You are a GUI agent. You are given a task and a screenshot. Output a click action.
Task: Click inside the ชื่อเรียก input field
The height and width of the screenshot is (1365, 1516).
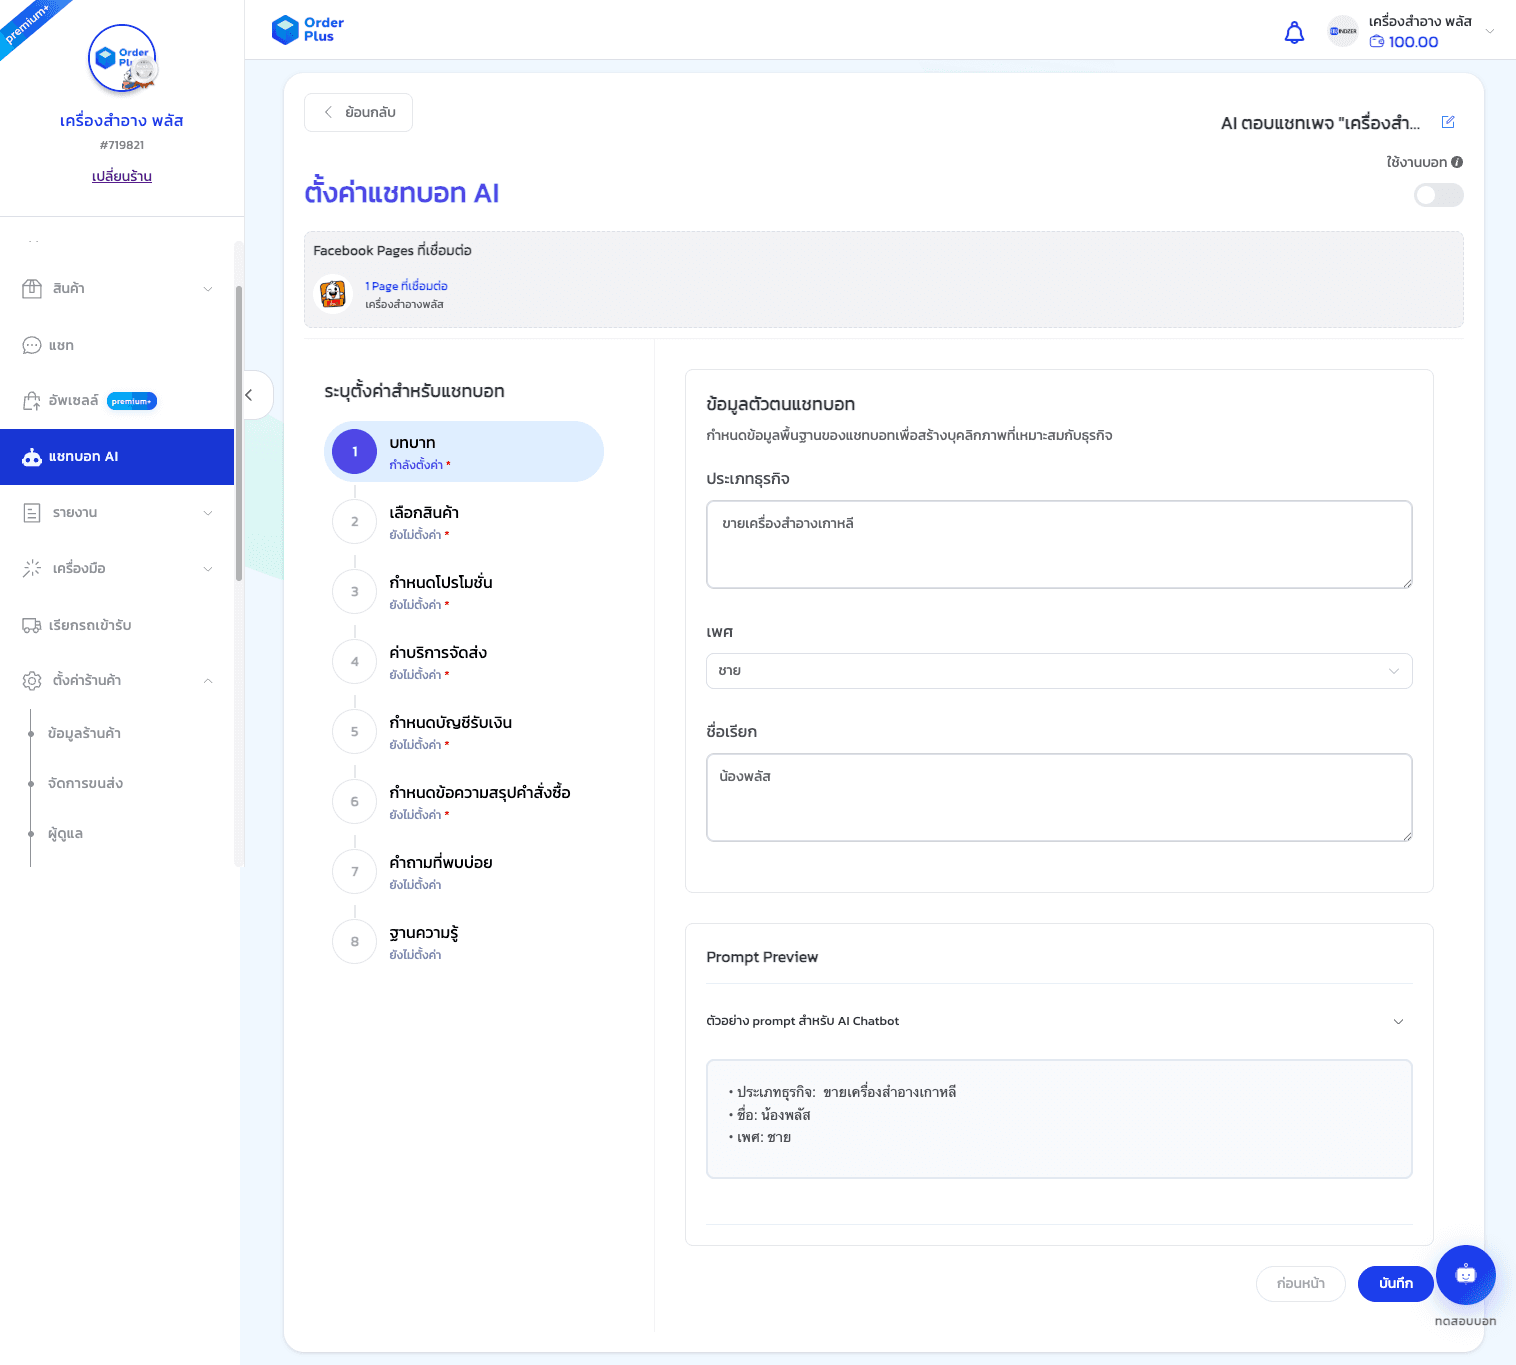point(1058,797)
